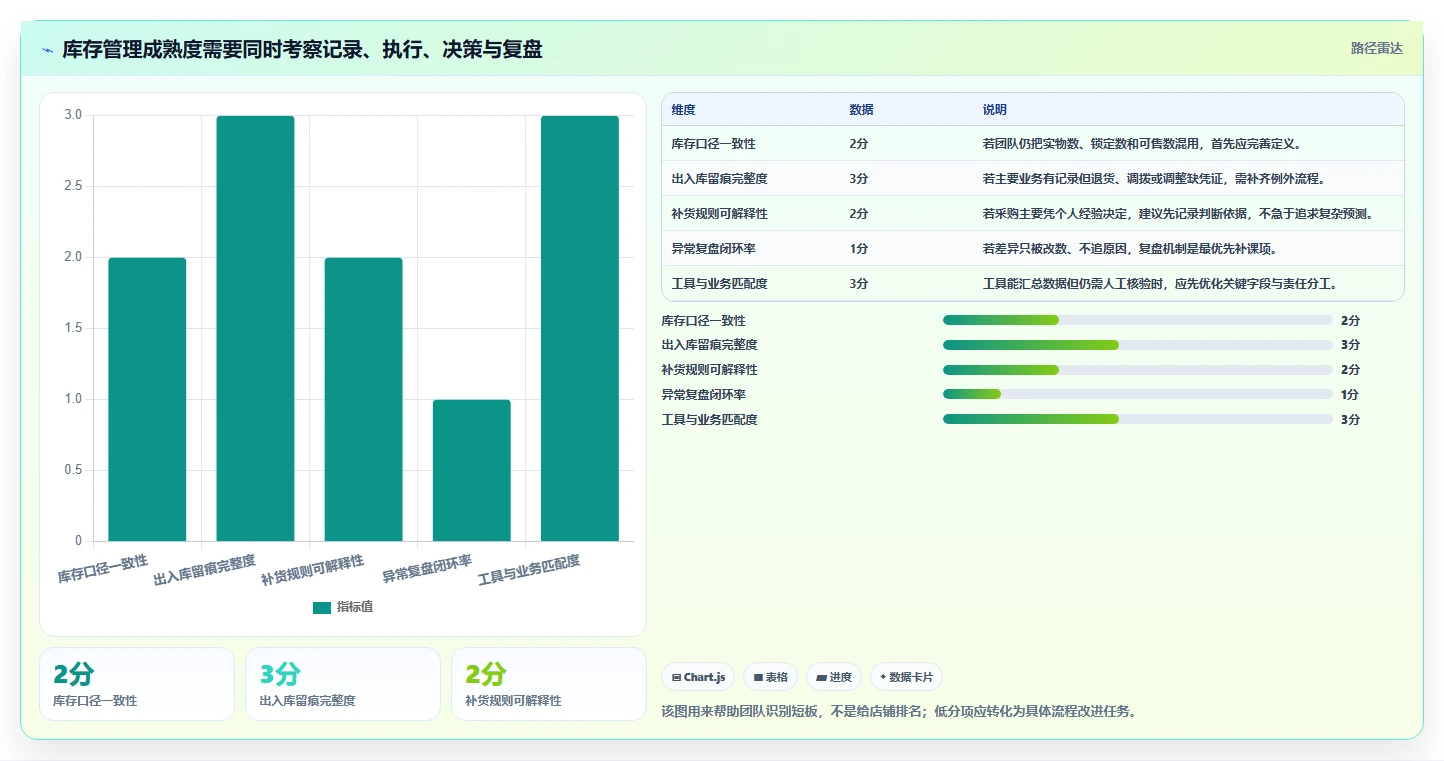Select the table cell 补货规则可解释性
This screenshot has width=1444, height=761.
[720, 214]
